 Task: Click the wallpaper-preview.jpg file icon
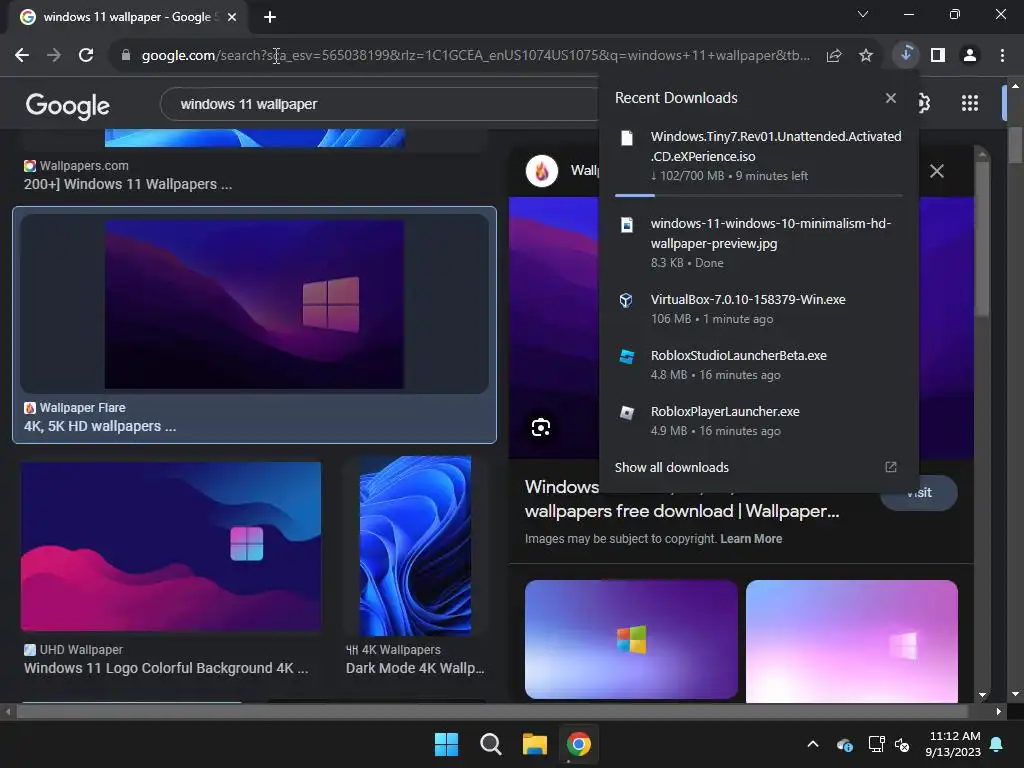(x=627, y=225)
